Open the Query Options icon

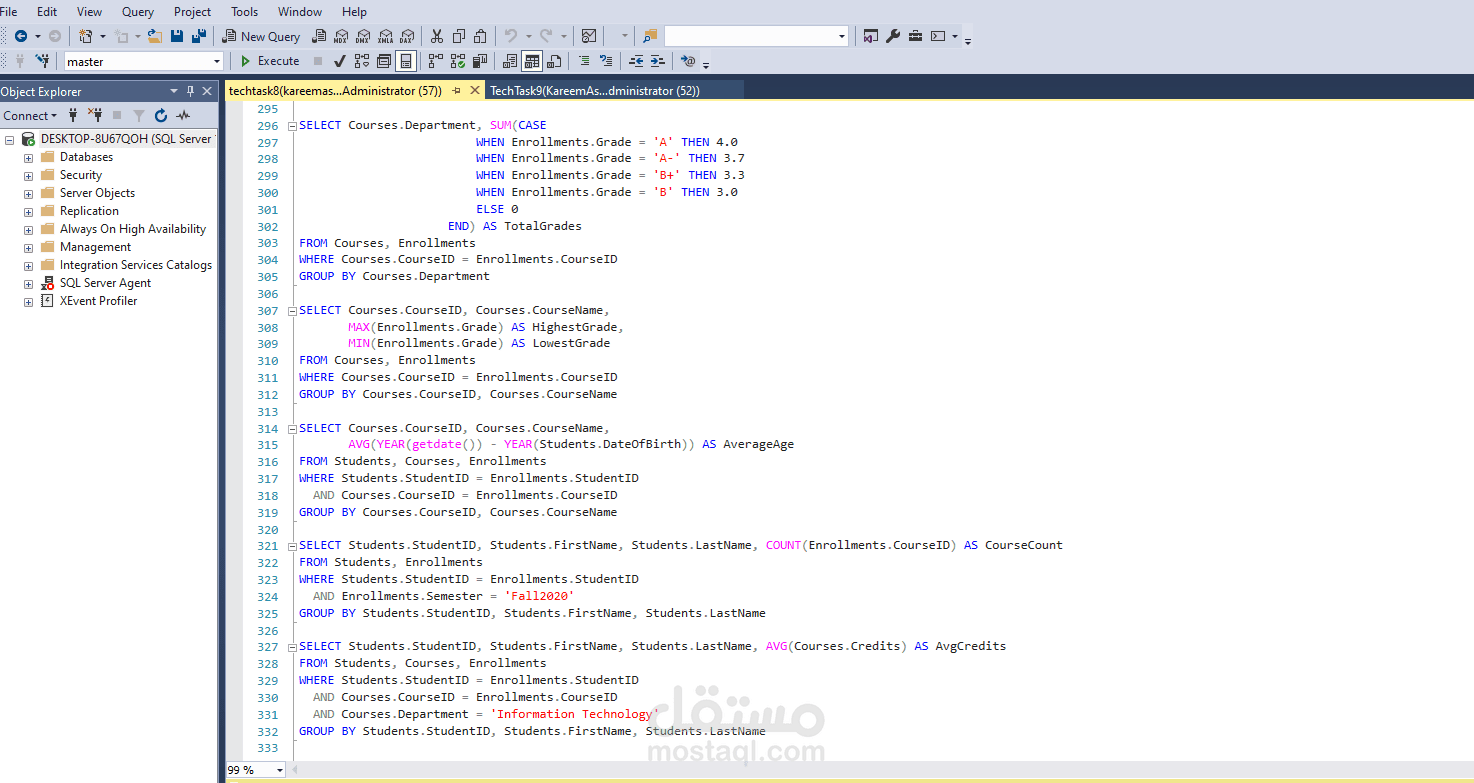pos(383,61)
